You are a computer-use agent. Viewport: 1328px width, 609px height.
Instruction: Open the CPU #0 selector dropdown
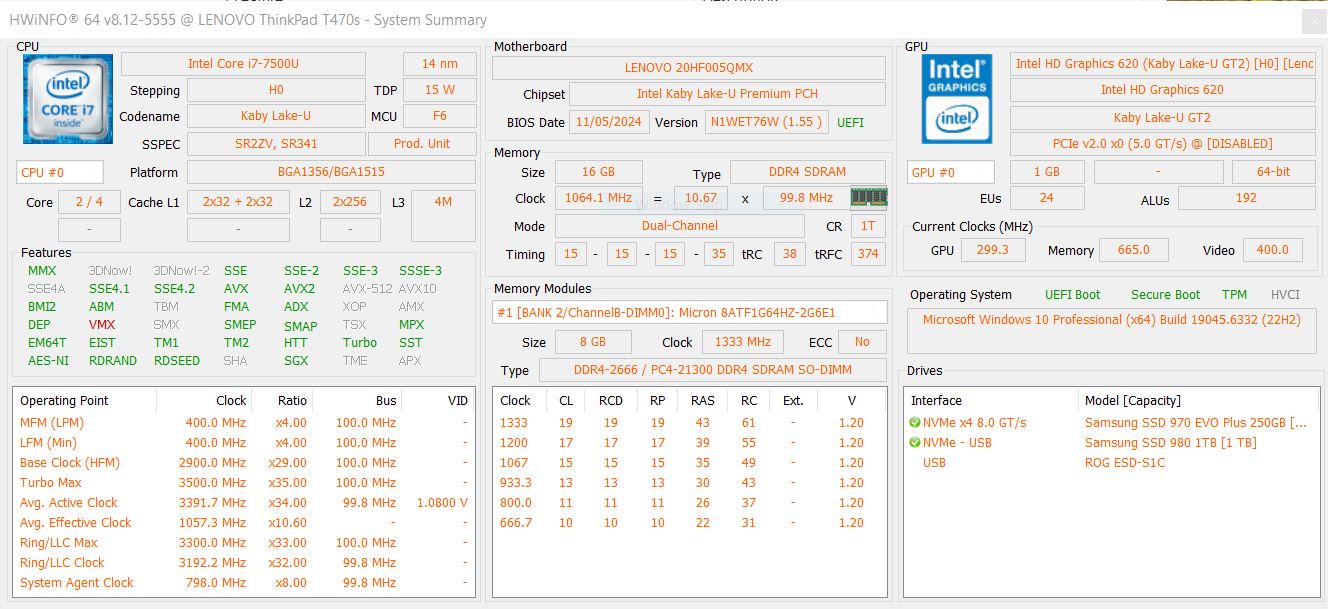[x=60, y=172]
